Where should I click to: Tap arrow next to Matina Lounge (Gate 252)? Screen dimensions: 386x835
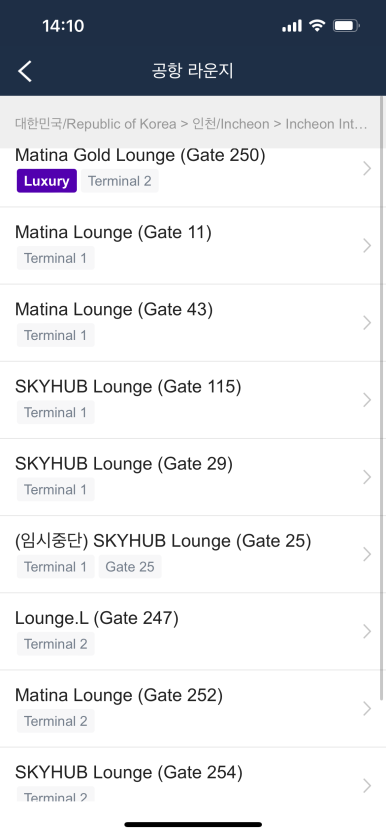367,709
